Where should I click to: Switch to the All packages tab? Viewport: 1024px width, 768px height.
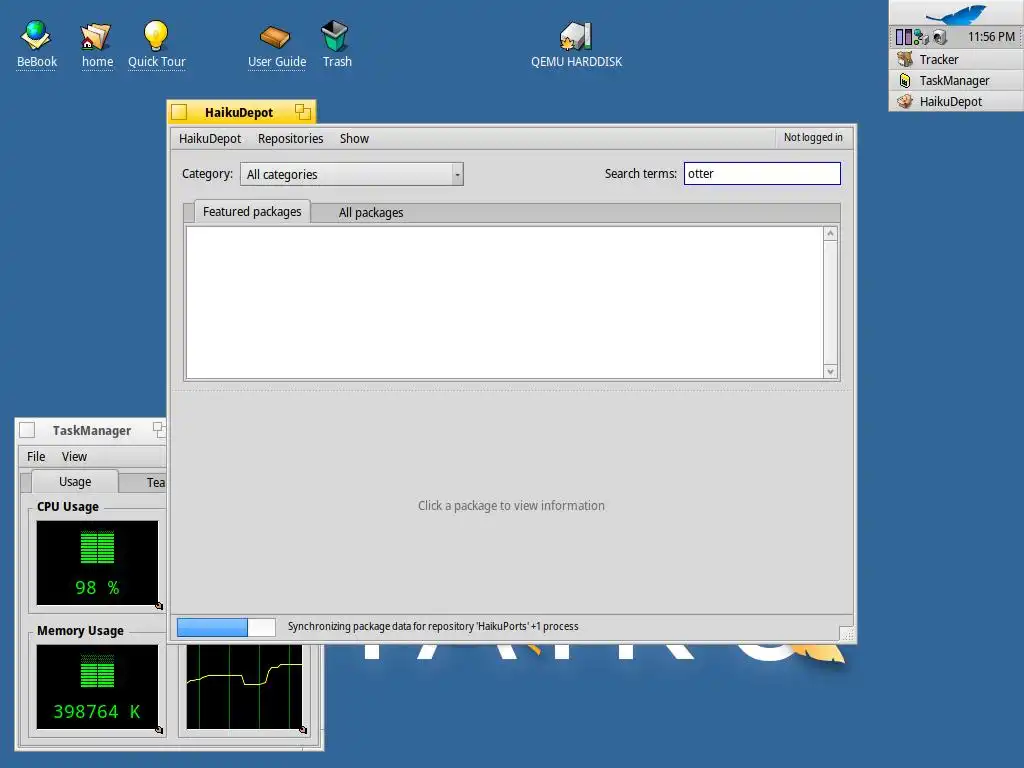click(x=370, y=213)
